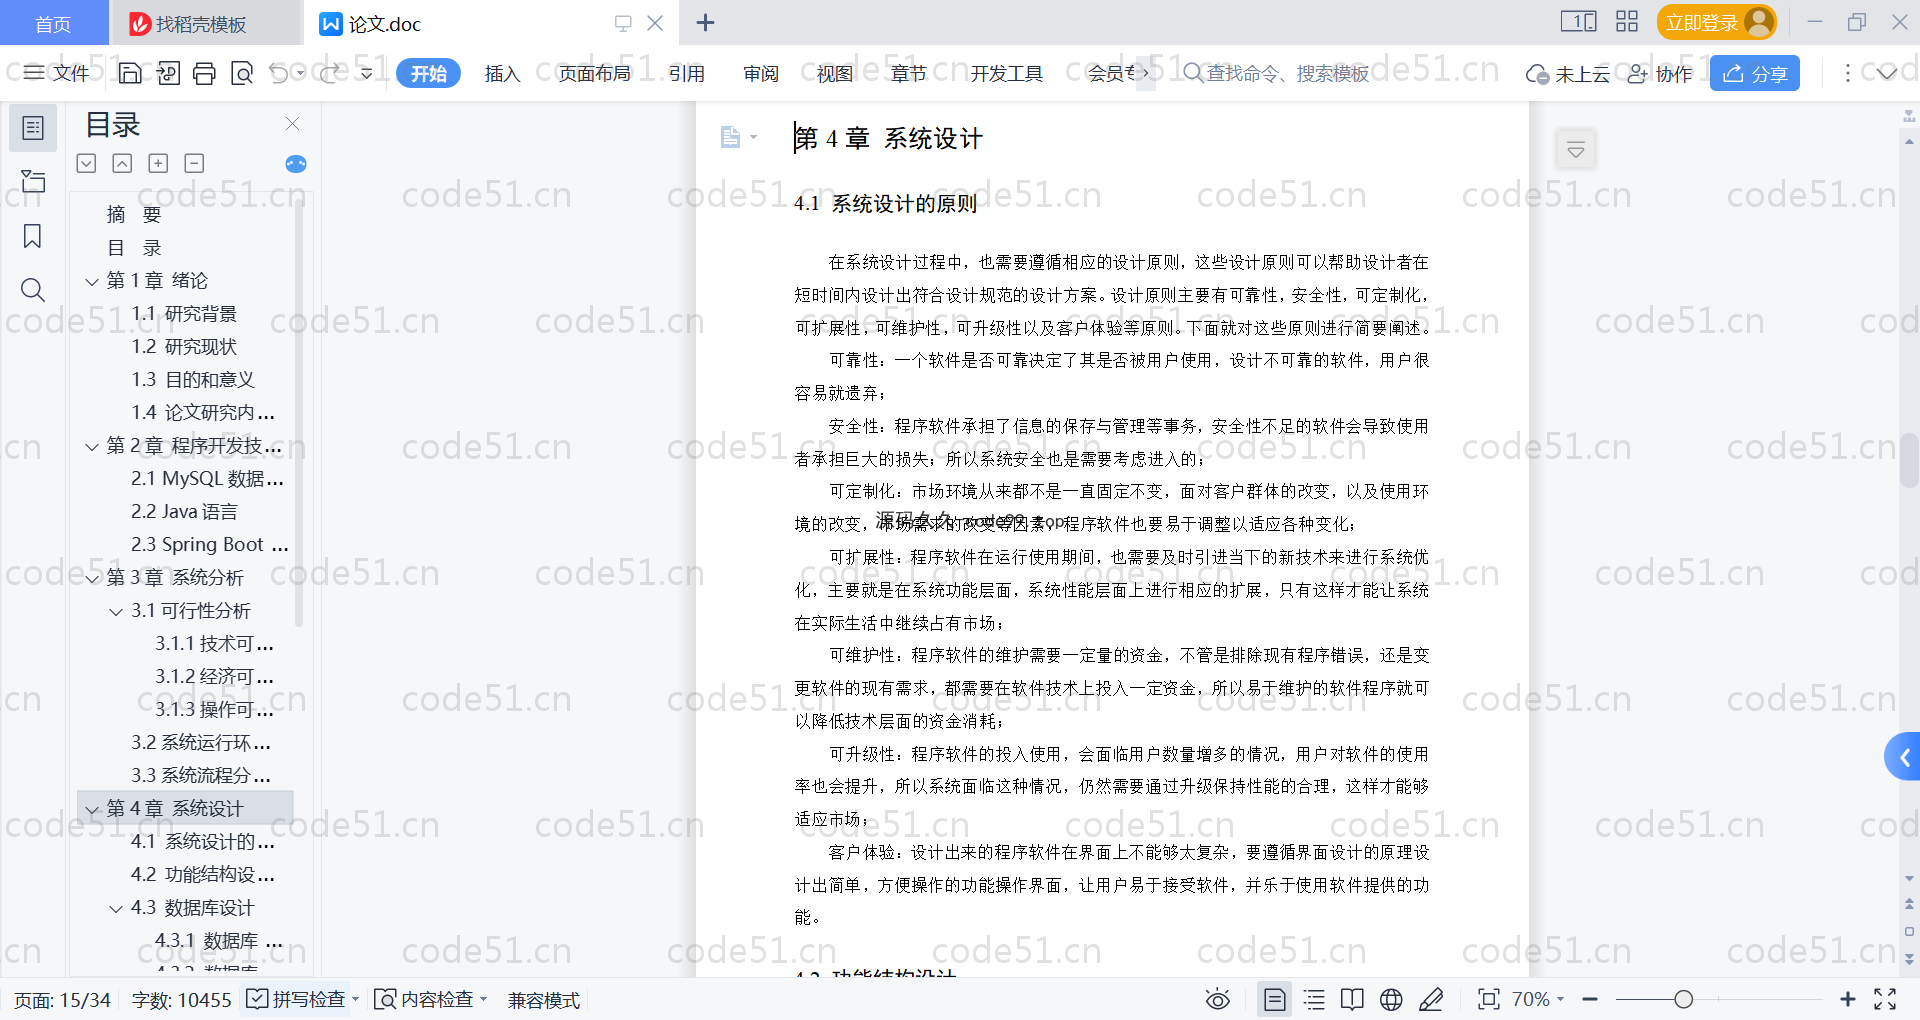Click the fit page zoom icon

(1489, 999)
